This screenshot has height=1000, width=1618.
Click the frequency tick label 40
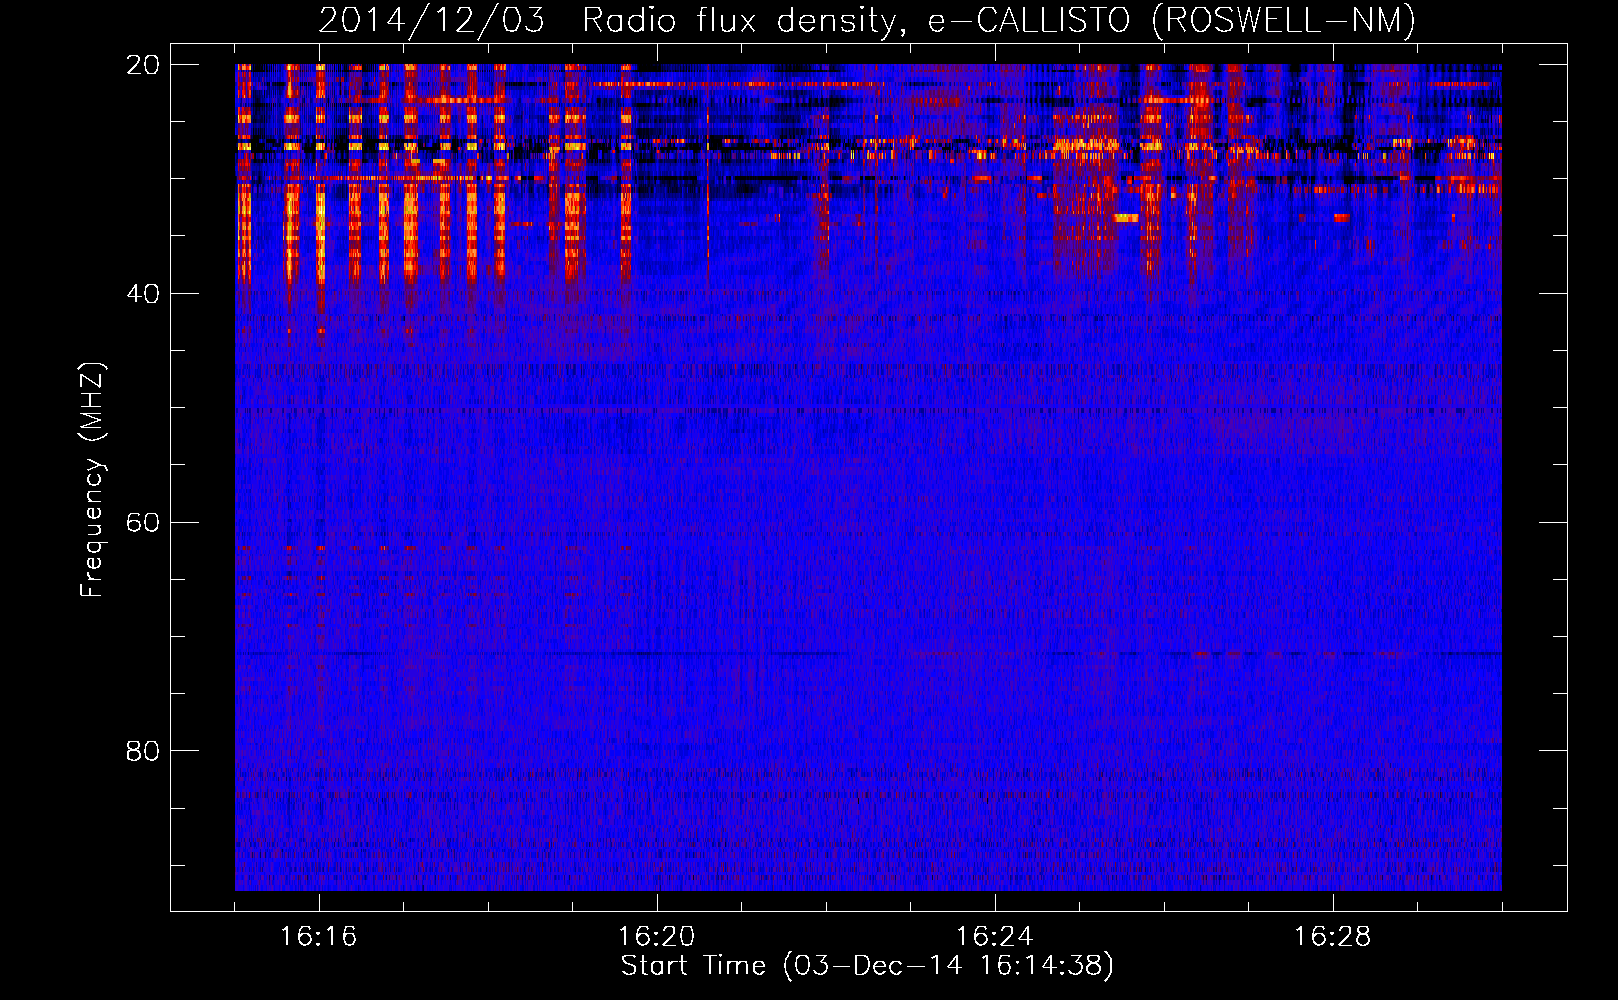pyautogui.click(x=142, y=294)
